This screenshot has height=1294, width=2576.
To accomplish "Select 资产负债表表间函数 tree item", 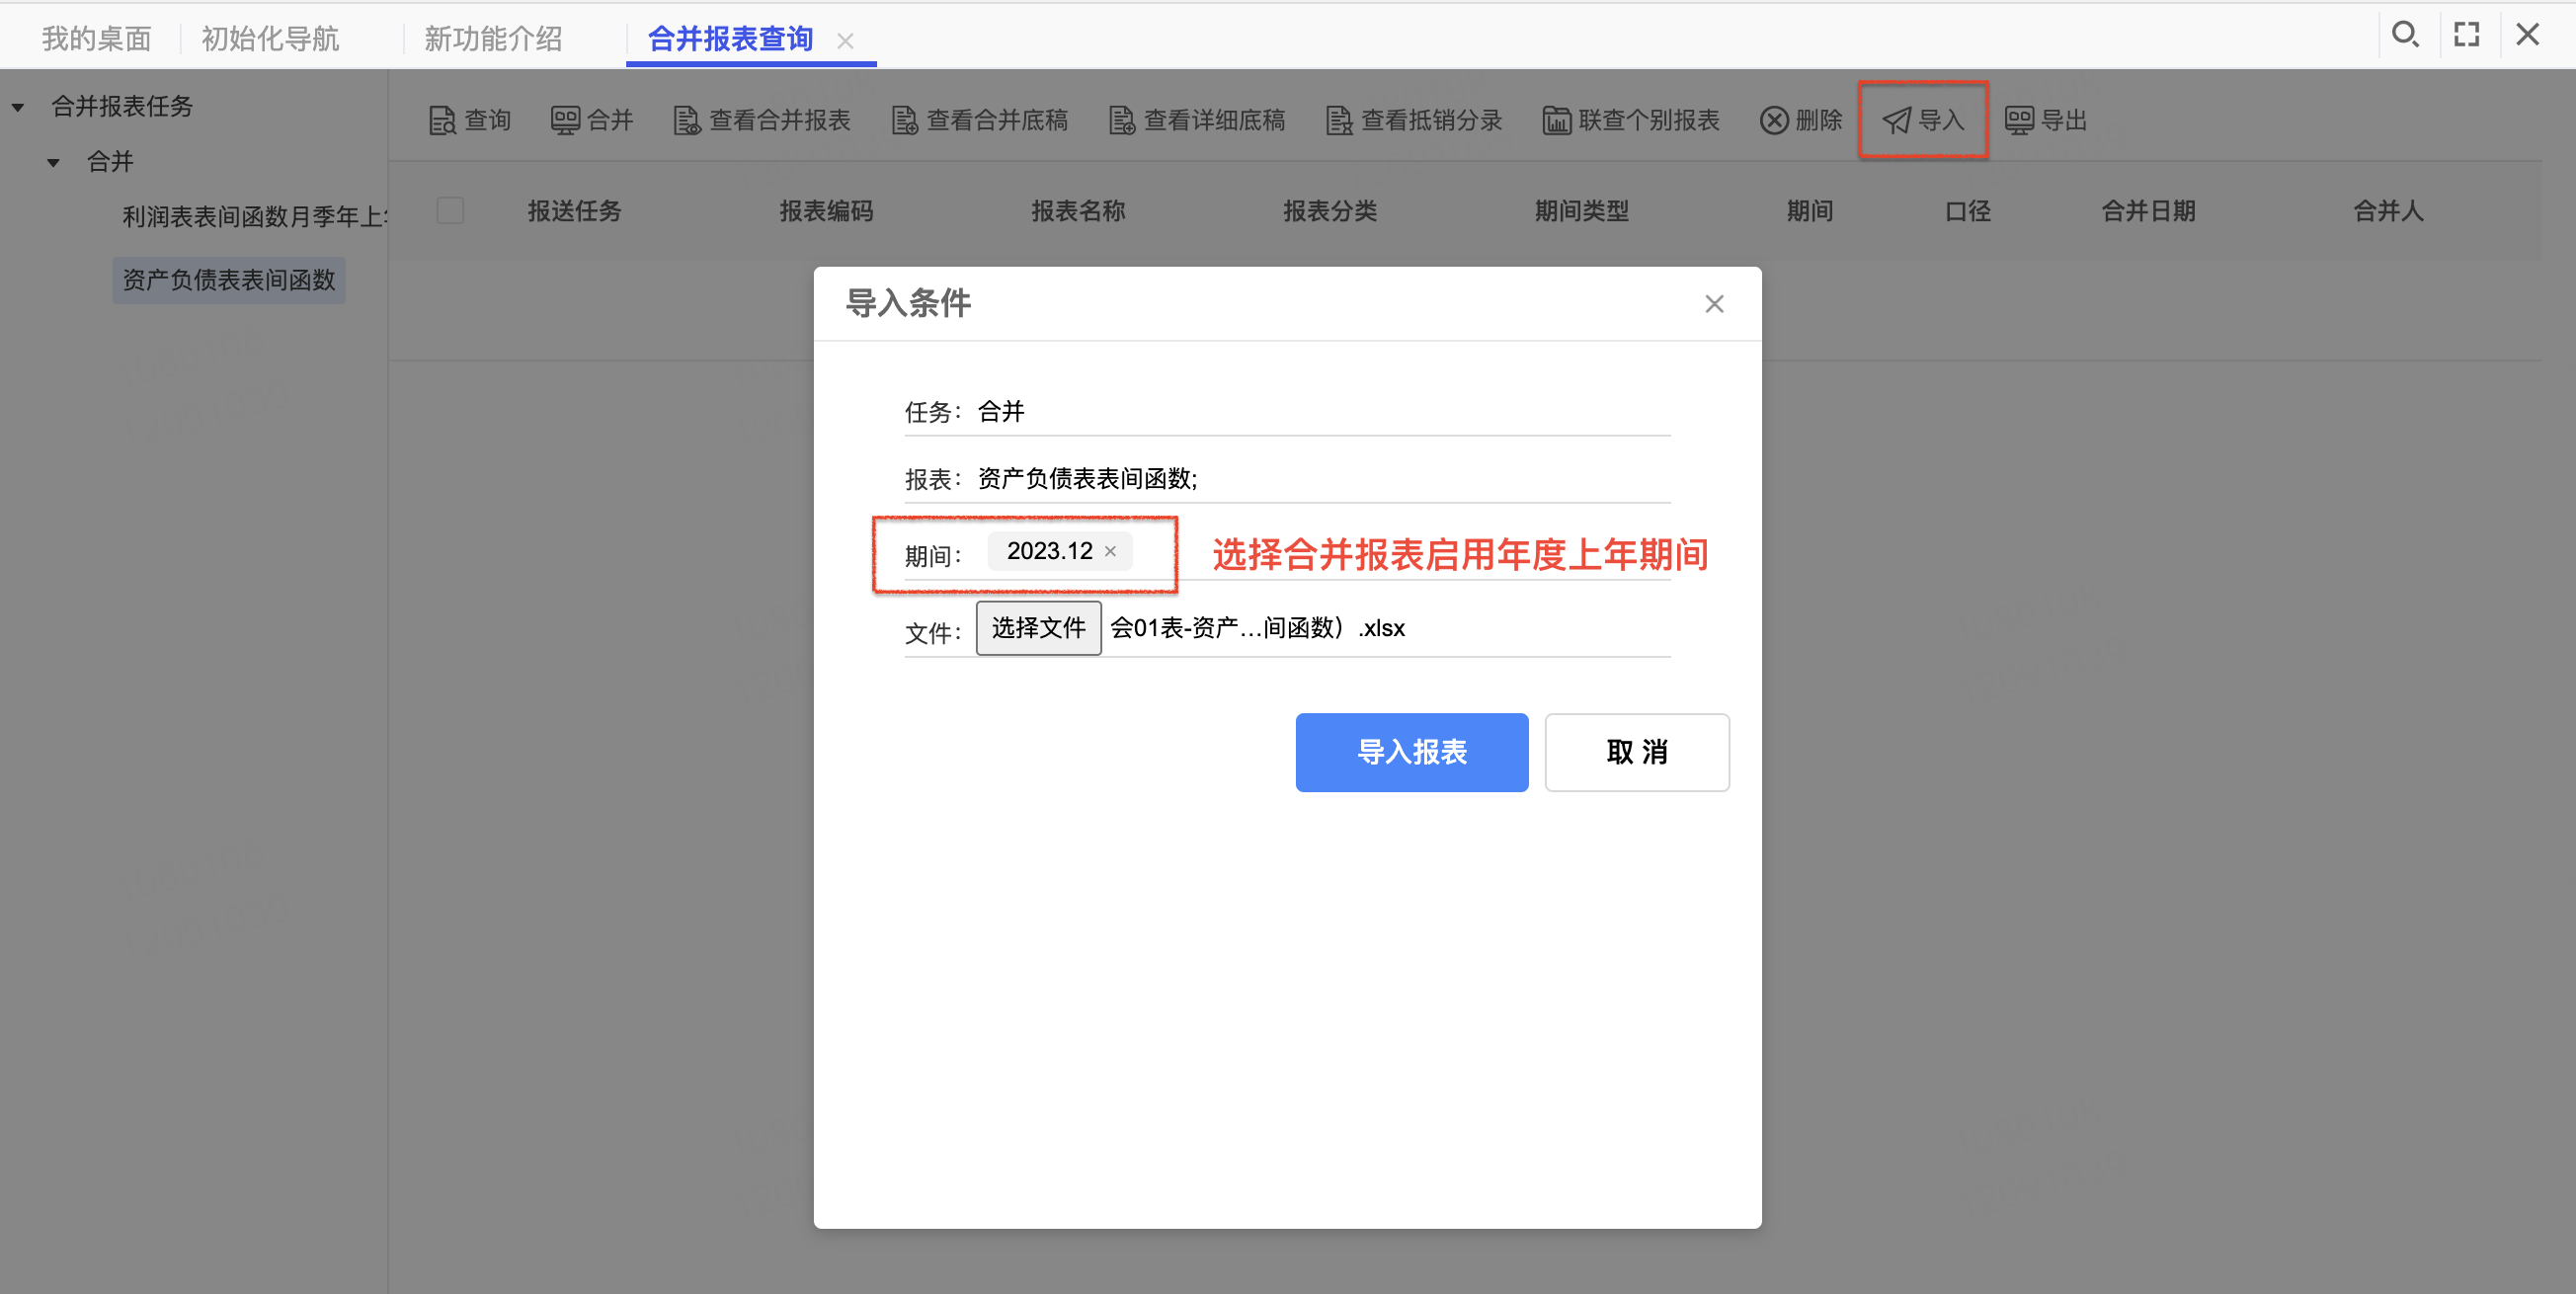I will pos(229,280).
